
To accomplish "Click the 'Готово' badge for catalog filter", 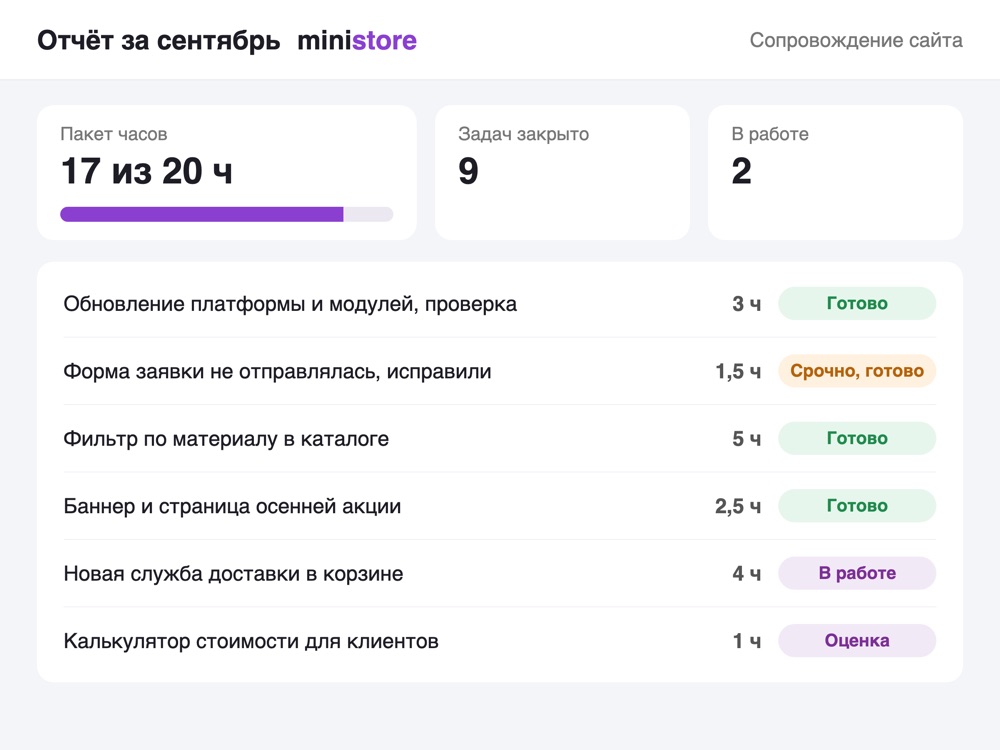I will click(x=857, y=439).
